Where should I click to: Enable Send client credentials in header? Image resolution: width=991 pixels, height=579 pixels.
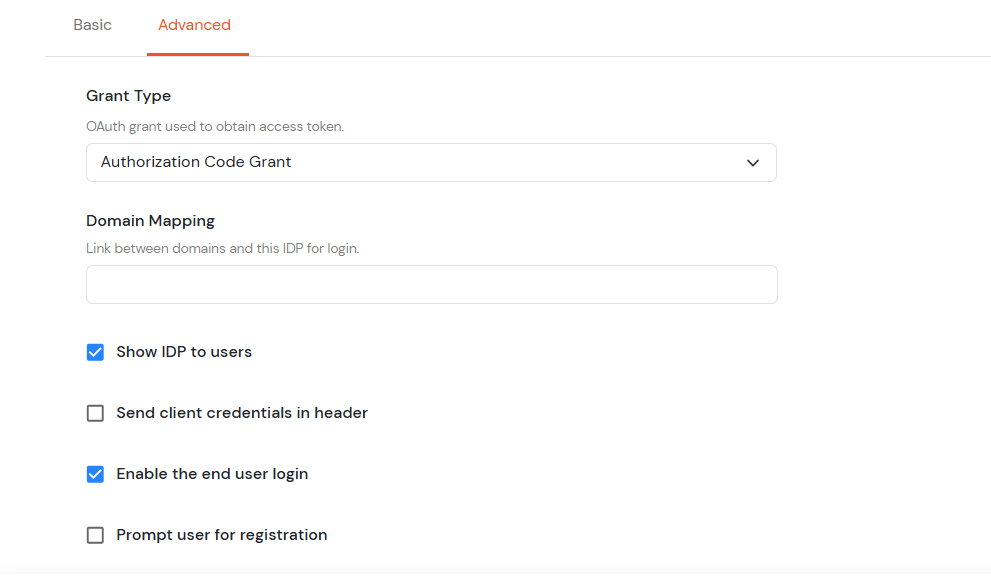[x=95, y=412]
